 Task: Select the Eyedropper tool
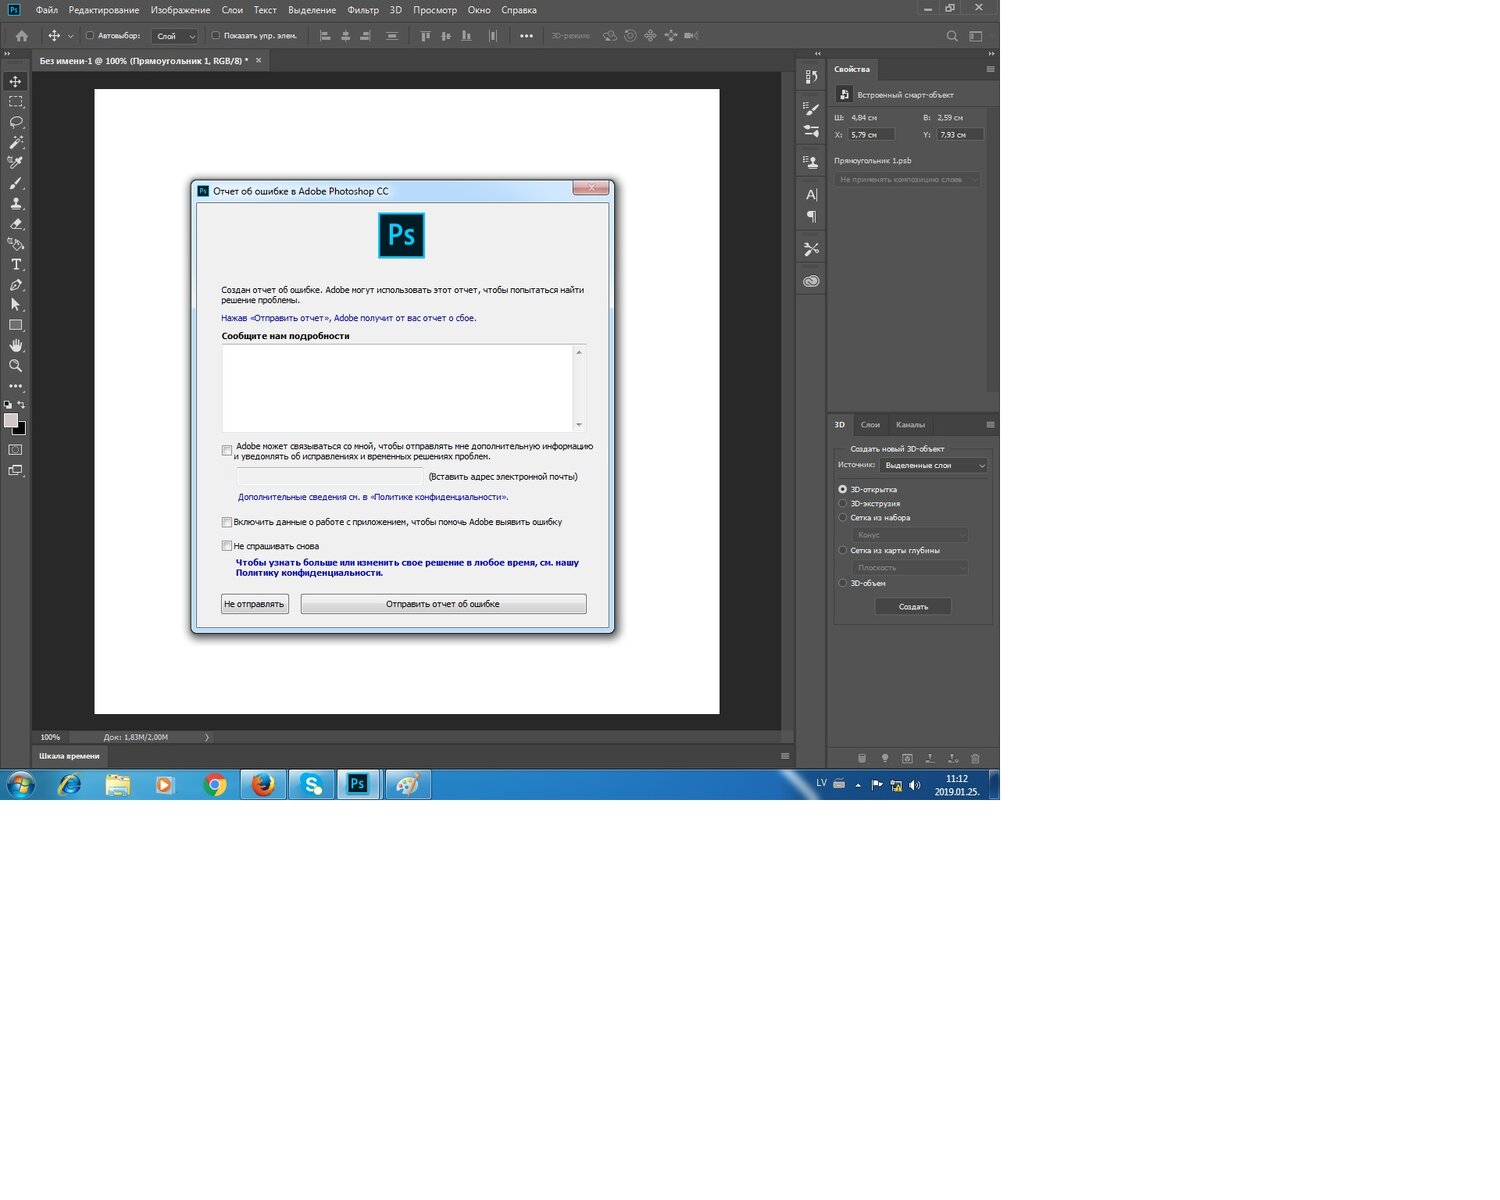tap(15, 162)
